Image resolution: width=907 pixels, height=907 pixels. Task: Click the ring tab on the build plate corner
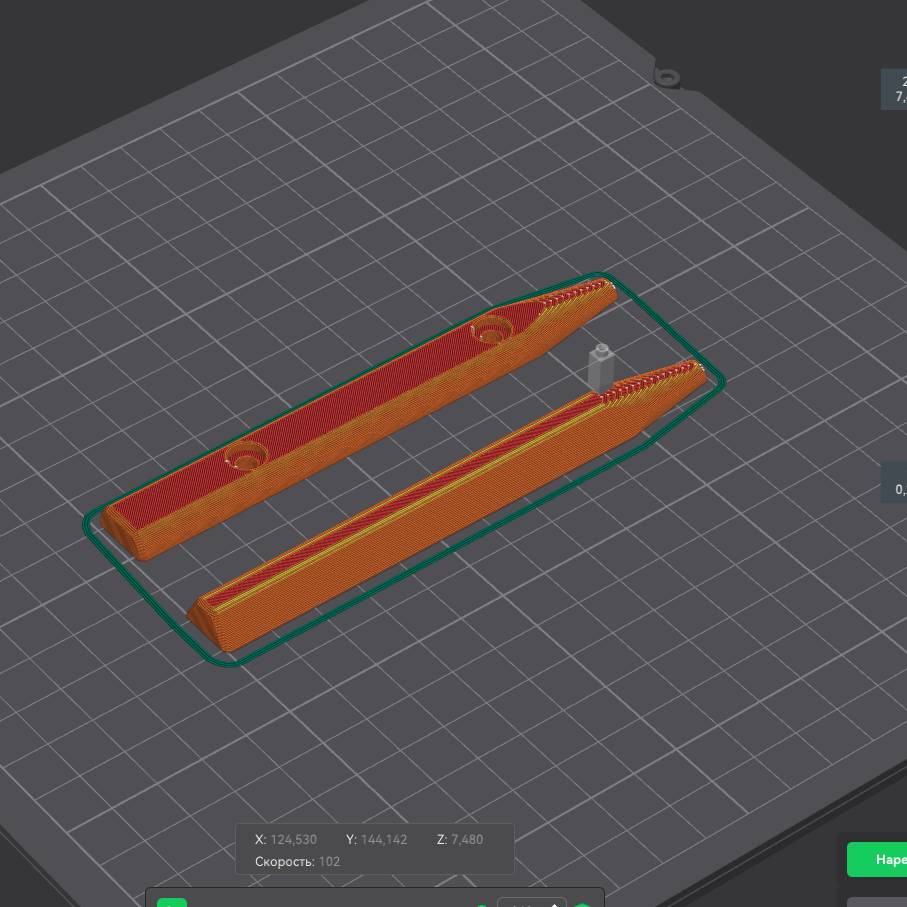(667, 77)
